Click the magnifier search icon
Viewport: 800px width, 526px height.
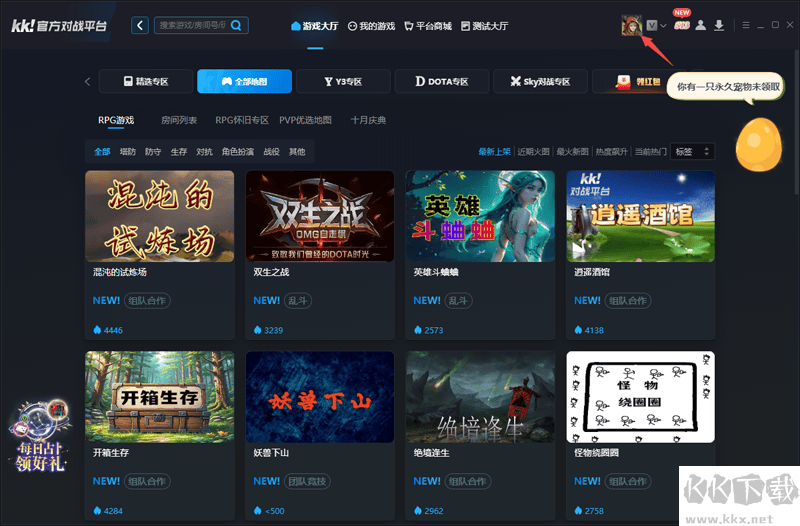[236, 25]
